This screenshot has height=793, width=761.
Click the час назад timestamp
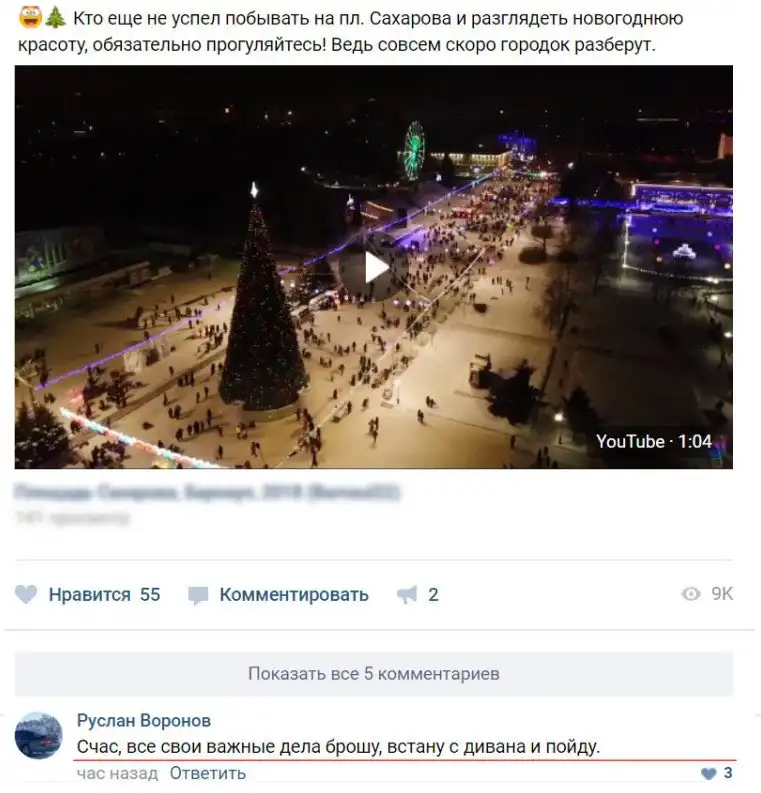117,773
